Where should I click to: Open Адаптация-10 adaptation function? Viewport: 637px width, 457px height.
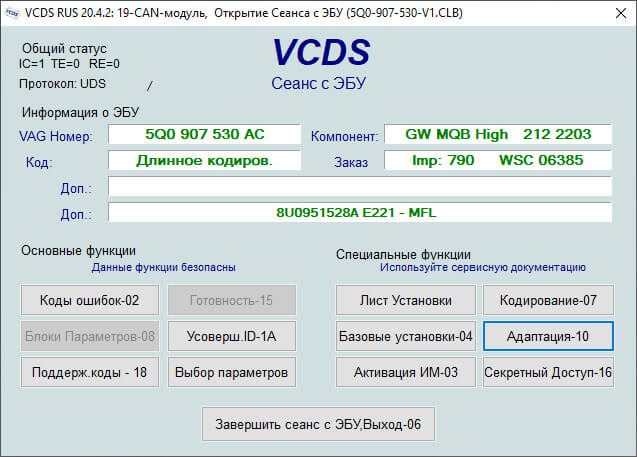click(x=548, y=336)
